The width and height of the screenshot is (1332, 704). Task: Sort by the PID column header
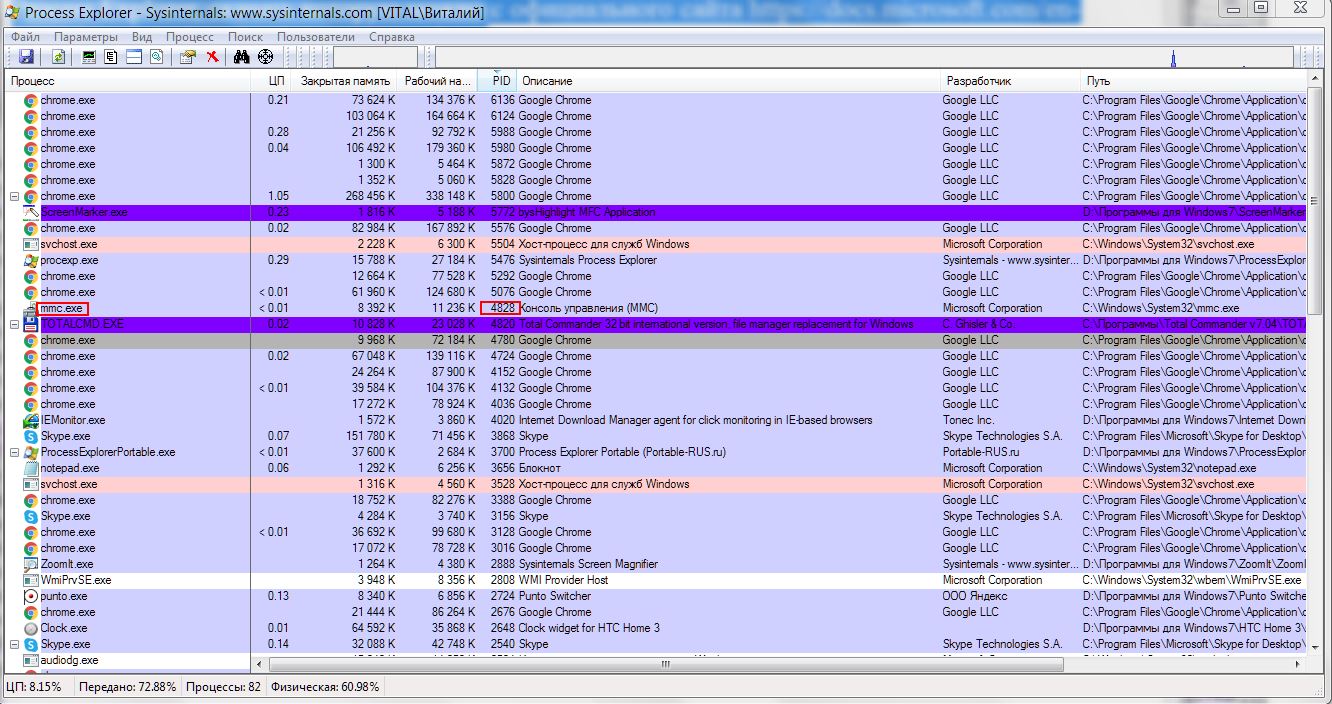pyautogui.click(x=497, y=80)
